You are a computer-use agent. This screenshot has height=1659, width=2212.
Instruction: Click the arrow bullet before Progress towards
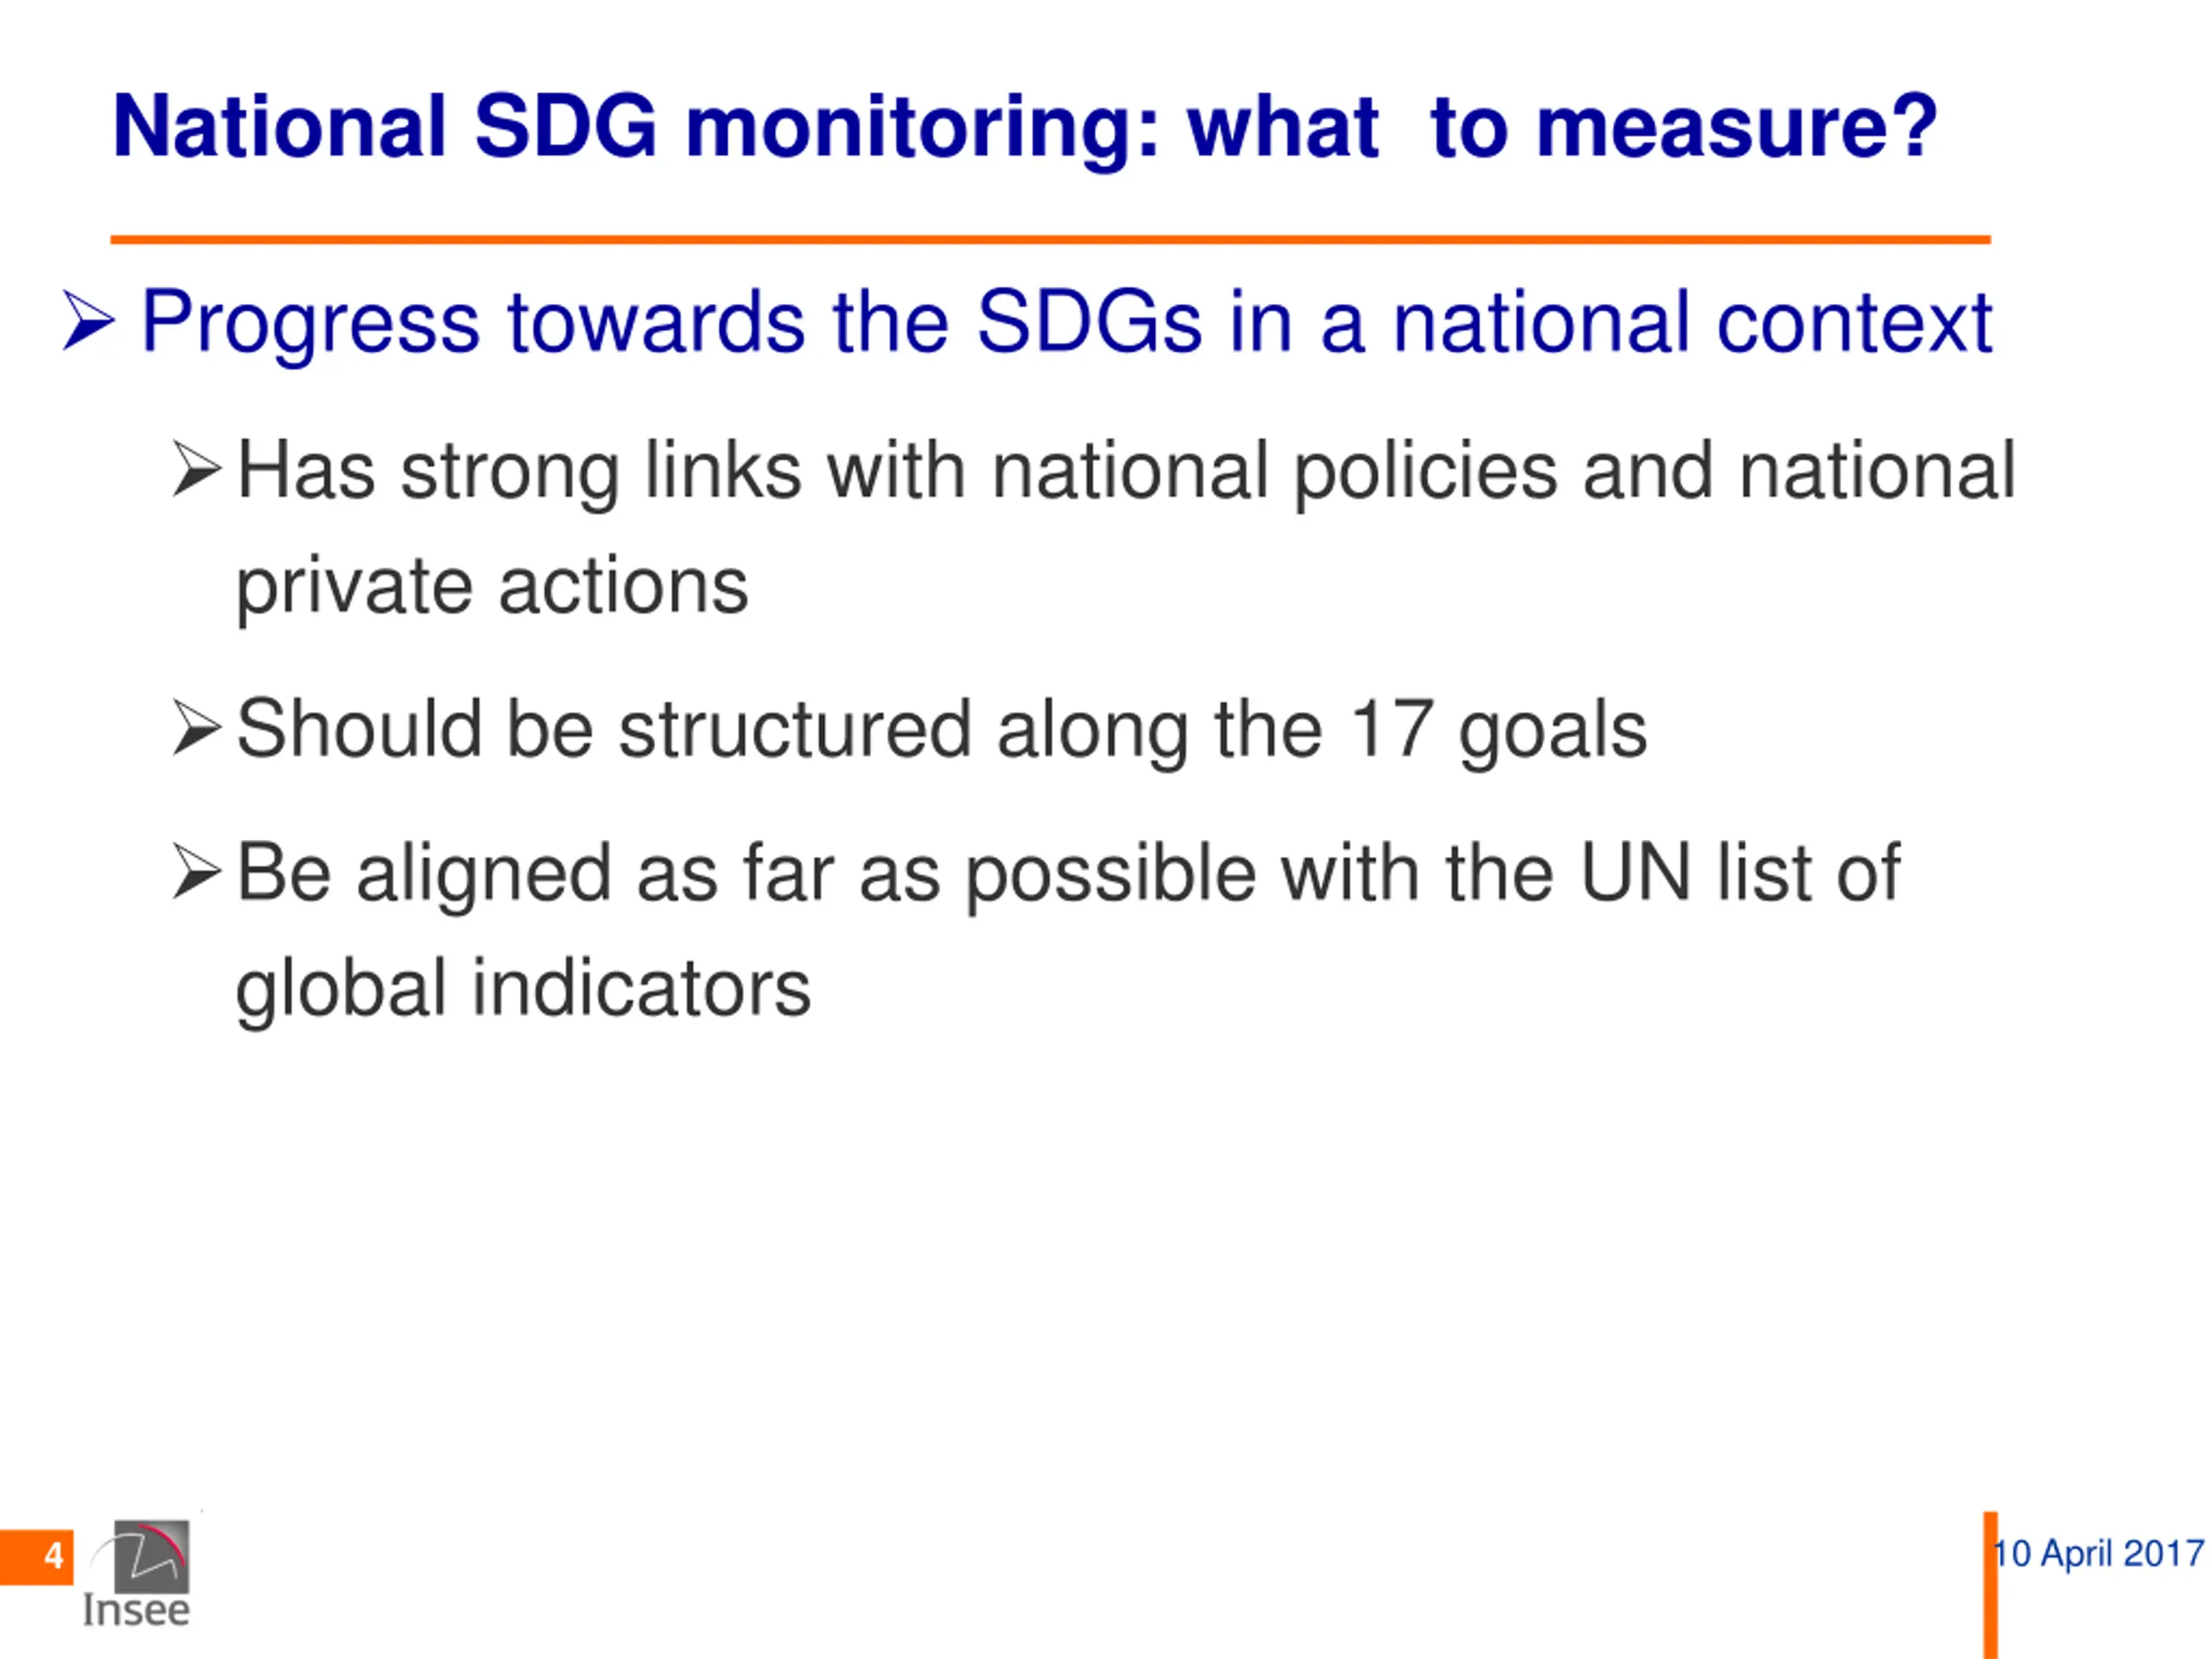pyautogui.click(x=89, y=321)
